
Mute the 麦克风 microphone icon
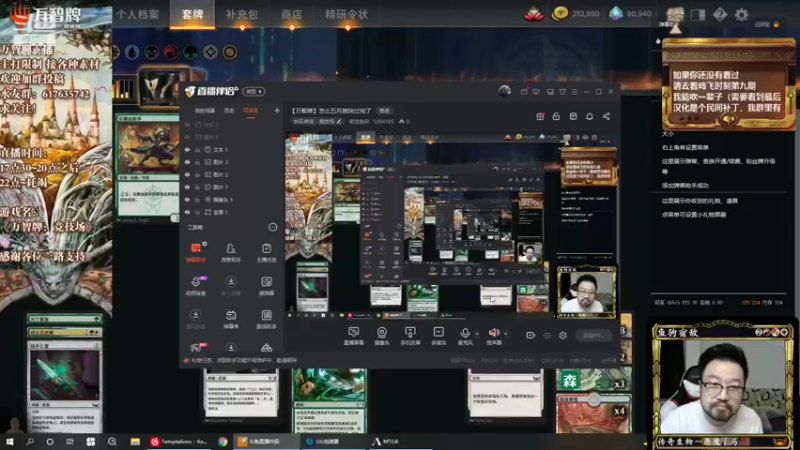point(465,333)
